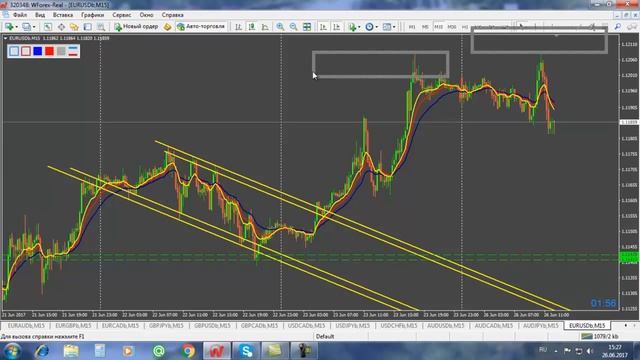Open the Справка menu
This screenshot has width=640, height=360.
point(173,15)
